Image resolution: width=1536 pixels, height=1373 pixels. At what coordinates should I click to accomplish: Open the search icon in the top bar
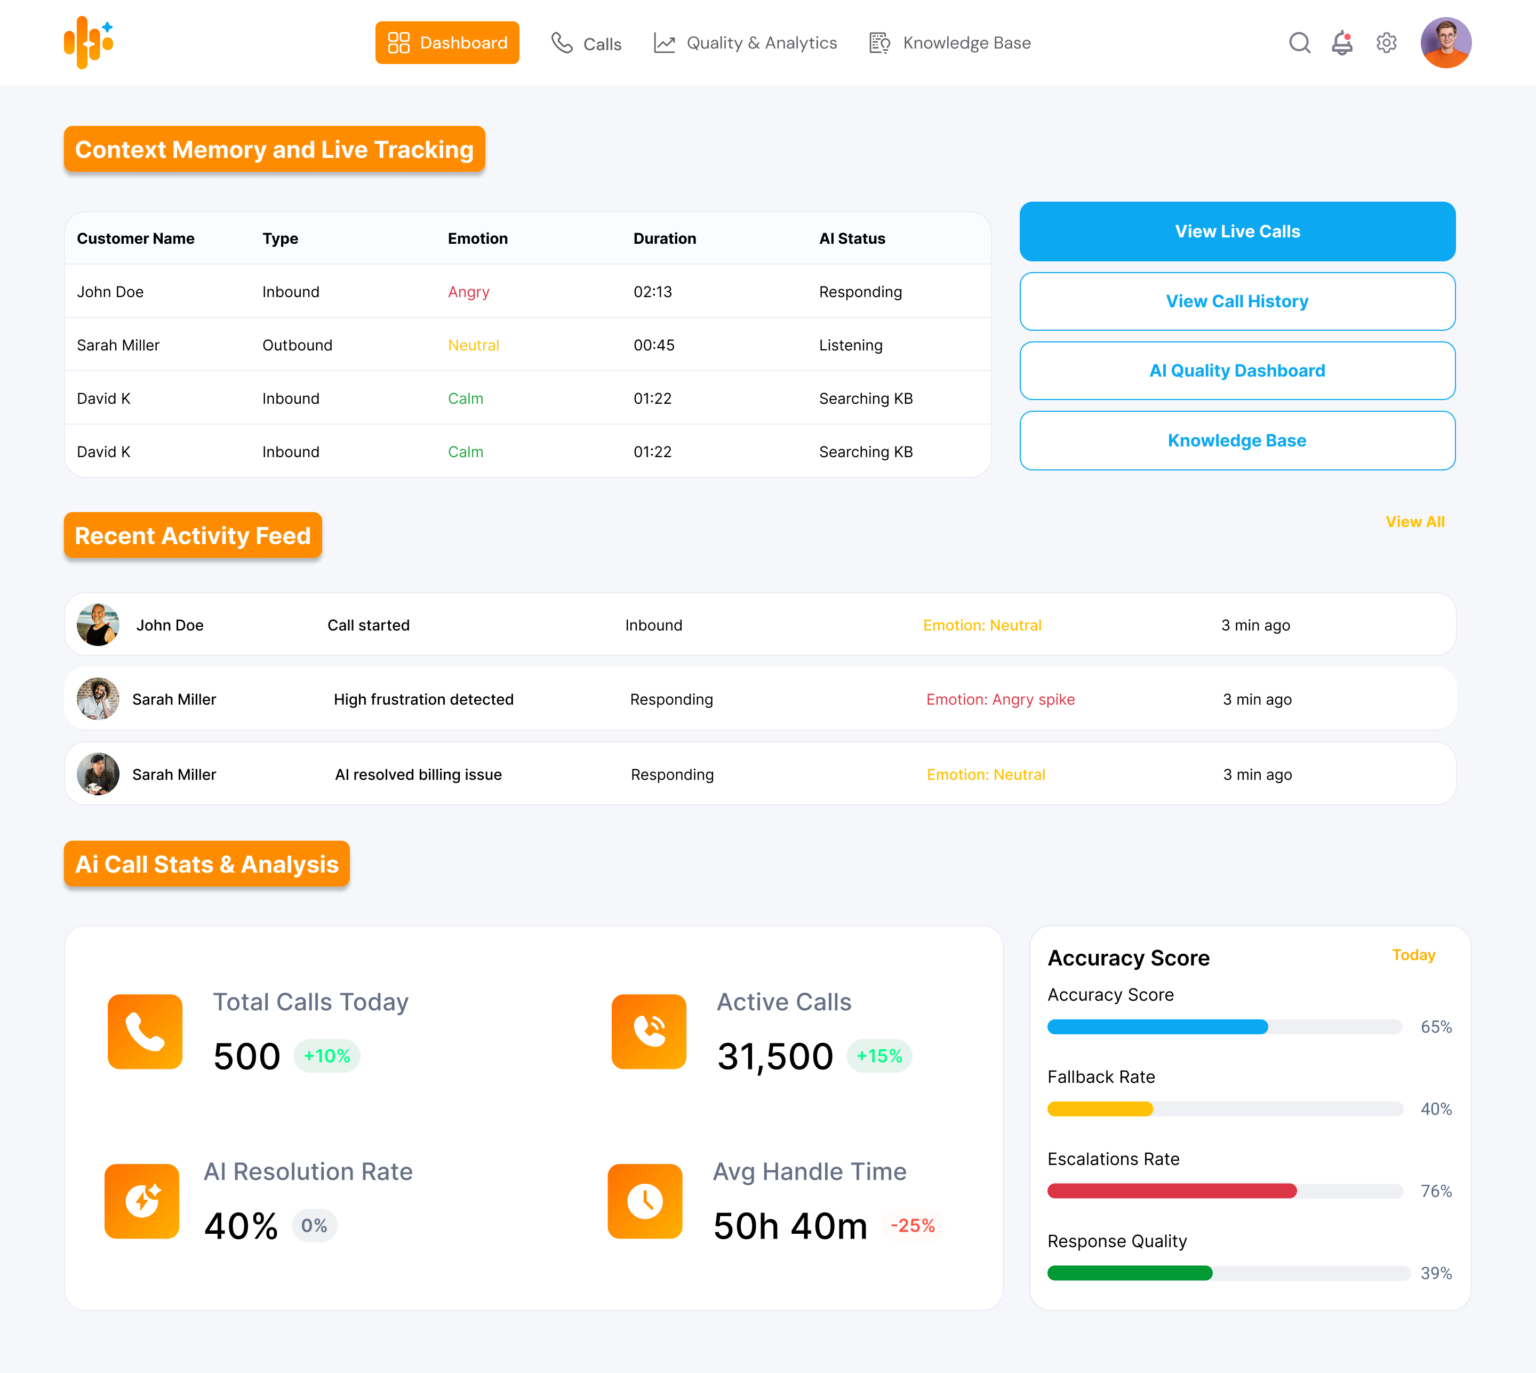(x=1299, y=43)
